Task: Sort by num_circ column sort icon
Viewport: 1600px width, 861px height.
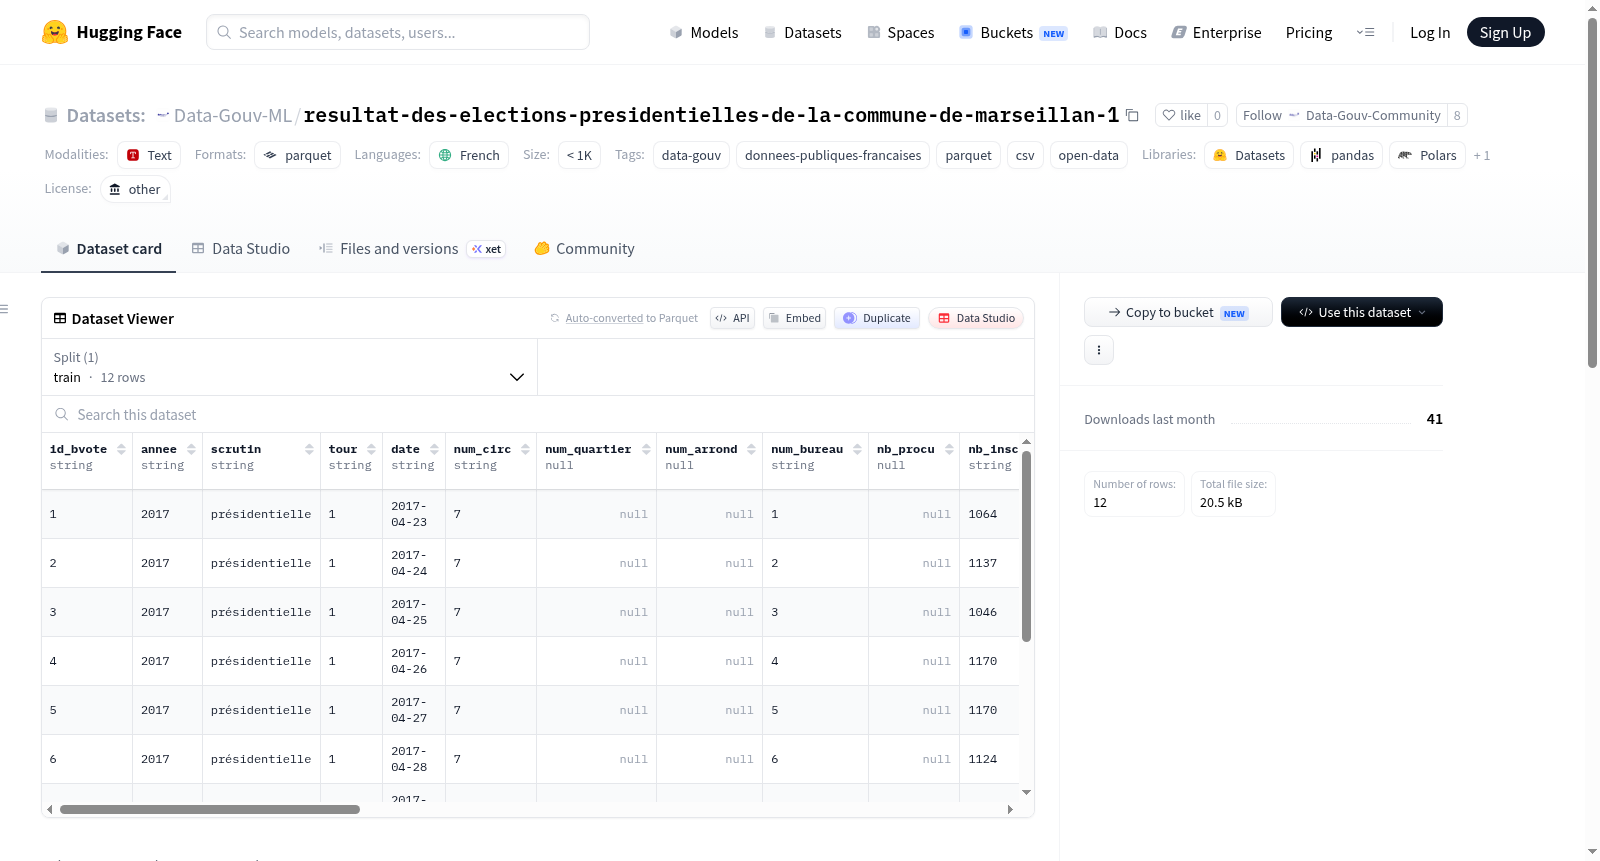Action: click(525, 449)
